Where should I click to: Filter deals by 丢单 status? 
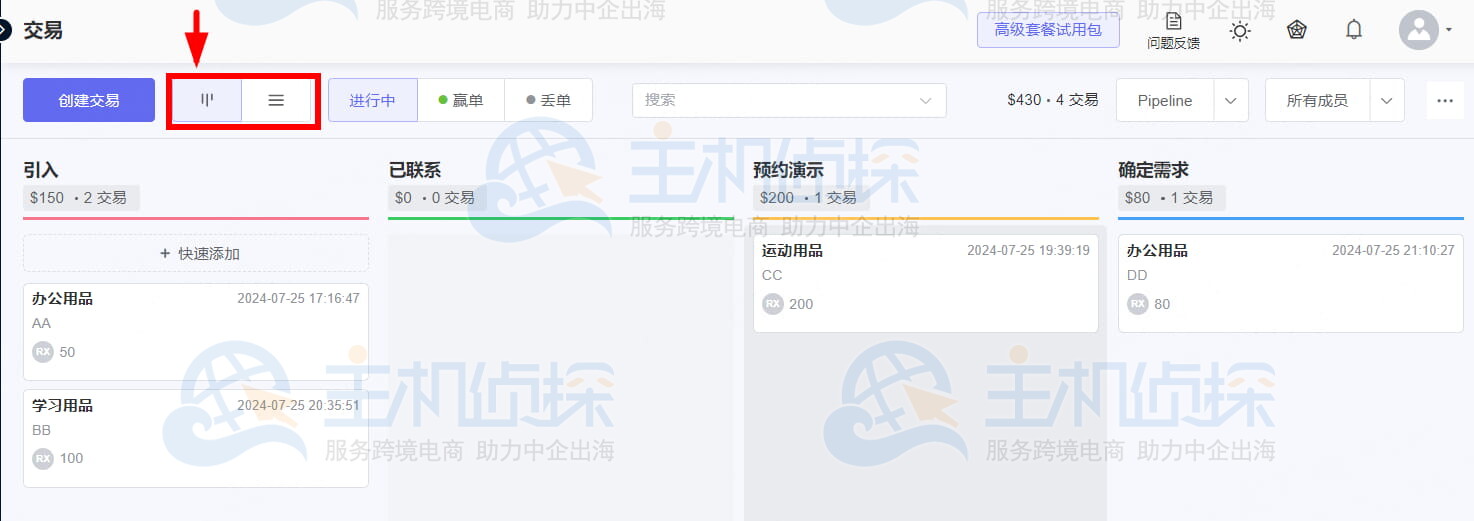[x=549, y=100]
